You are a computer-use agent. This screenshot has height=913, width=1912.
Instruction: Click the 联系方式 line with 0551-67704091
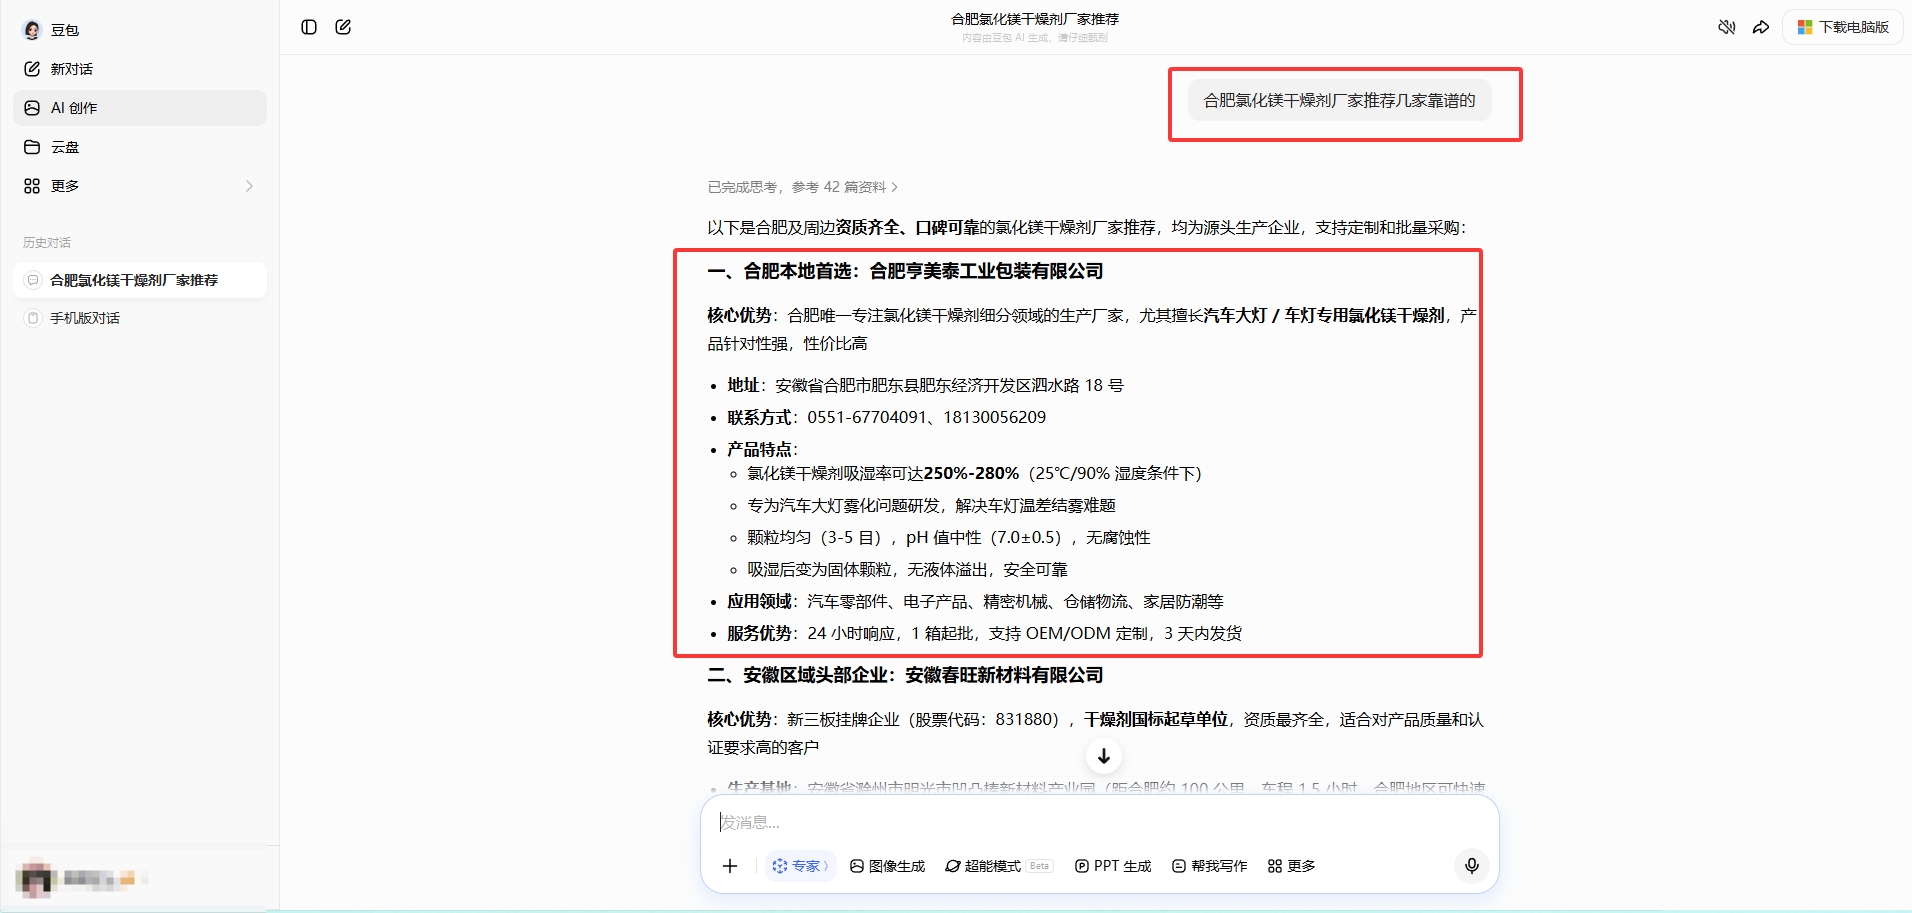[x=886, y=417]
